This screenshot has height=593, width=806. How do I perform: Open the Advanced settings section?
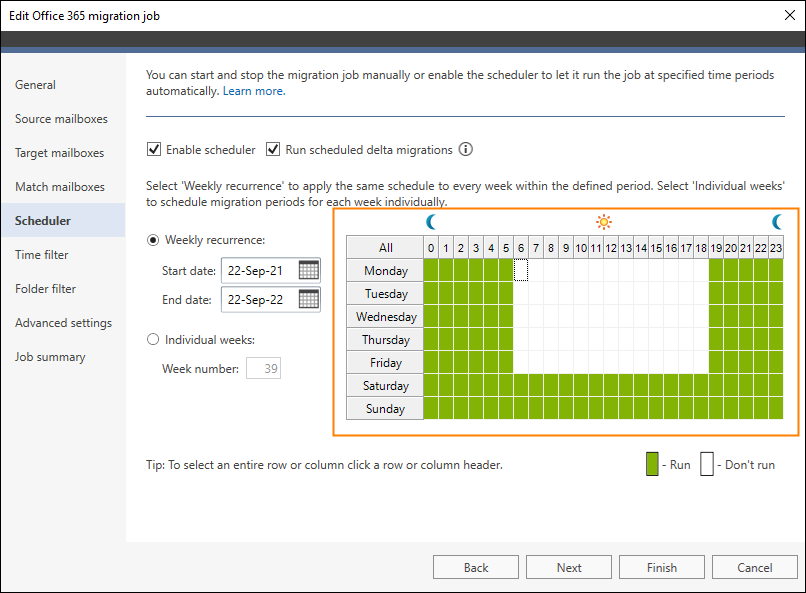click(x=63, y=323)
